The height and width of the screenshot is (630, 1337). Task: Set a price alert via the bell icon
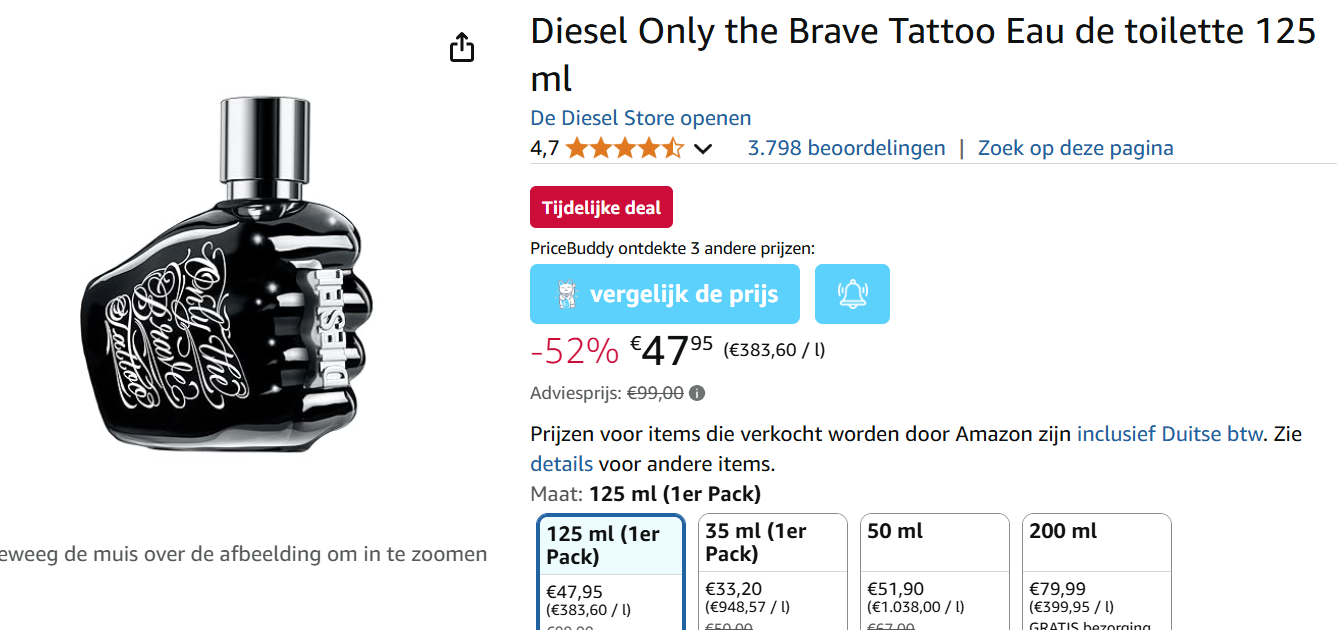pyautogui.click(x=852, y=293)
